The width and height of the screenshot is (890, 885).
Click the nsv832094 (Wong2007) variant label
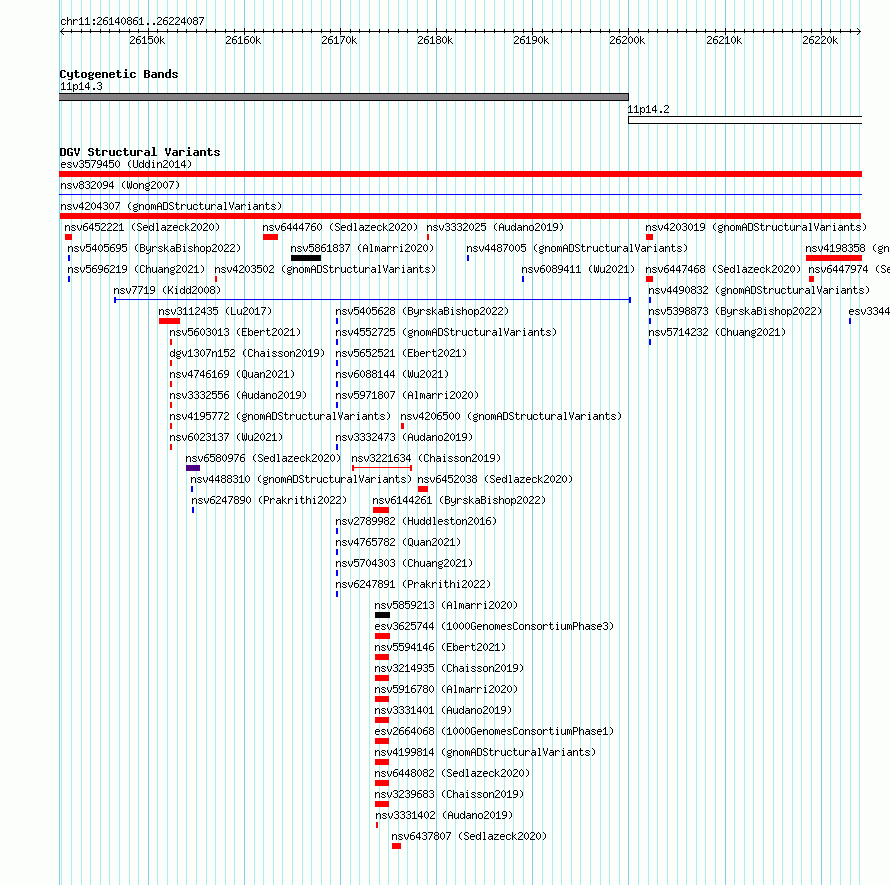coord(120,185)
